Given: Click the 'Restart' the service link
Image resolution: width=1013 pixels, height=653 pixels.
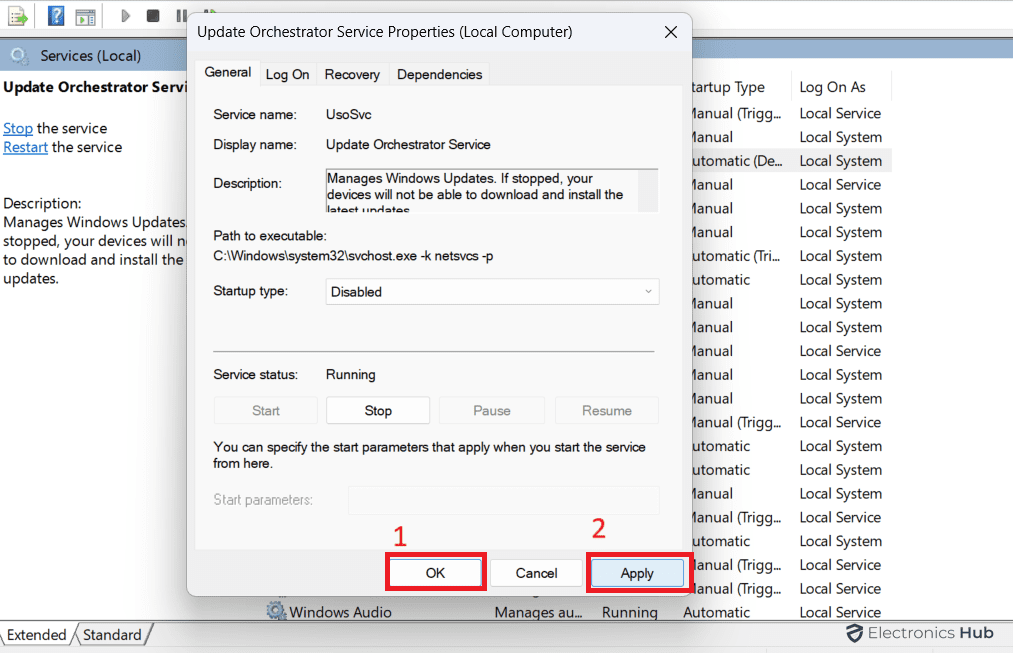Looking at the screenshot, I should point(25,147).
